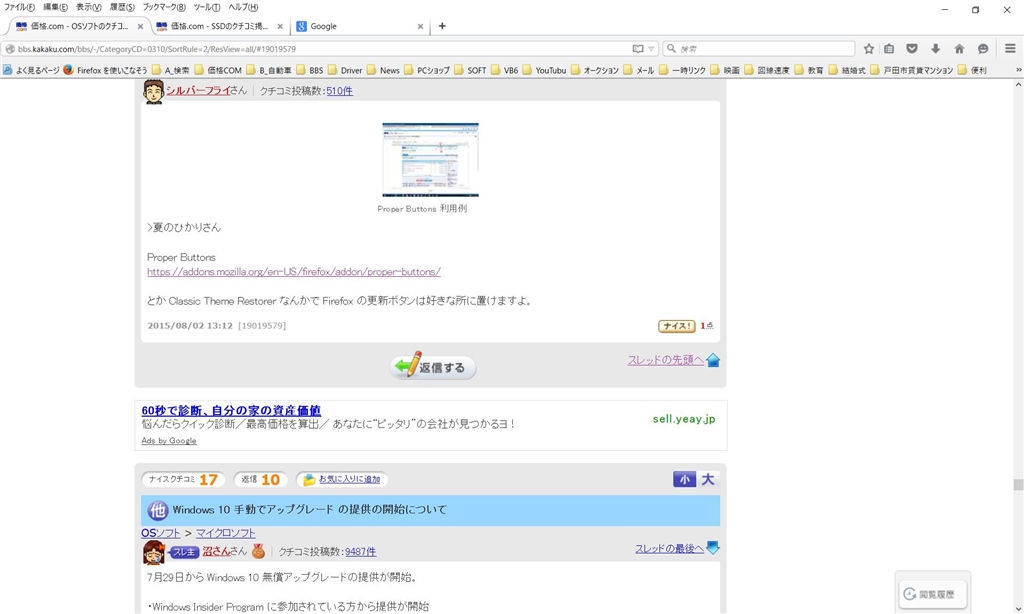This screenshot has width=1024, height=614.
Task: Open the Downloads arrow icon
Action: click(936, 48)
